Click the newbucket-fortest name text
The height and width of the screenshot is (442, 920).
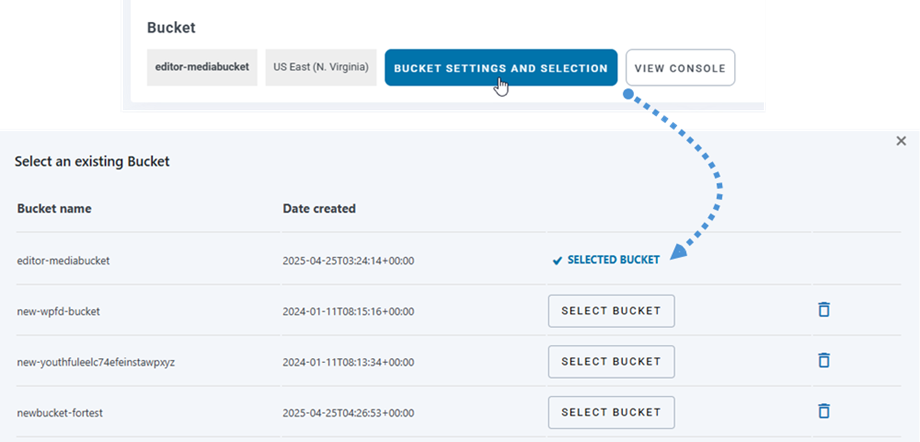point(61,412)
